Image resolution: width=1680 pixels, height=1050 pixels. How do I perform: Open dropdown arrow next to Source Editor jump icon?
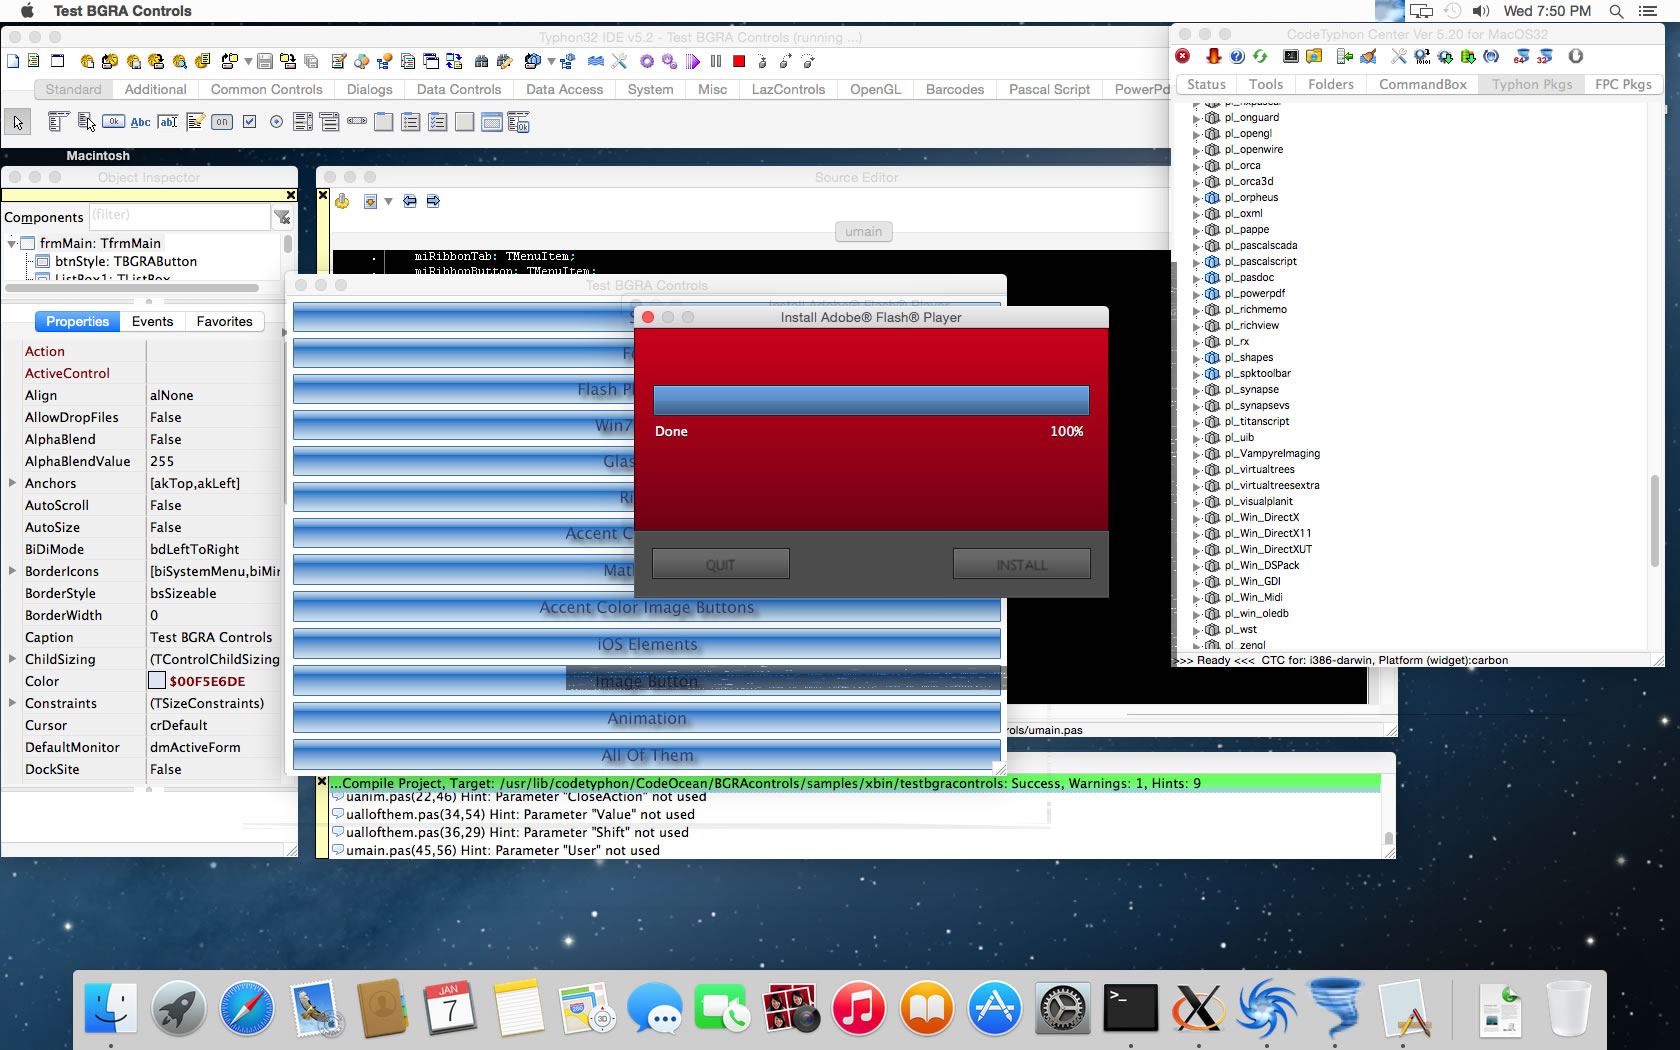coord(388,202)
